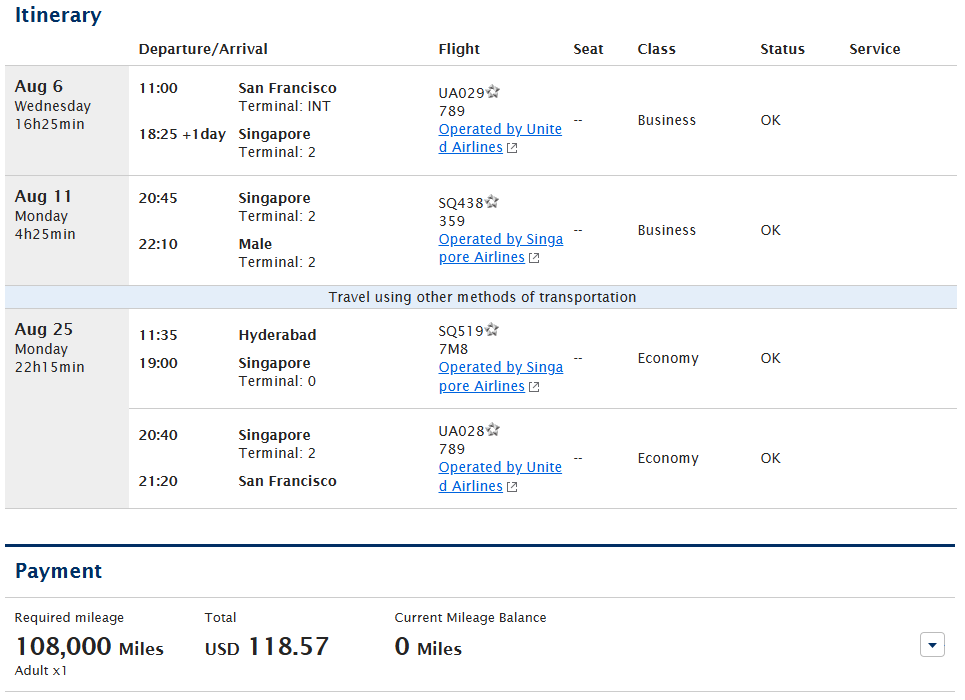Click the Travel using other methods banner
The image size is (965, 700).
[481, 297]
